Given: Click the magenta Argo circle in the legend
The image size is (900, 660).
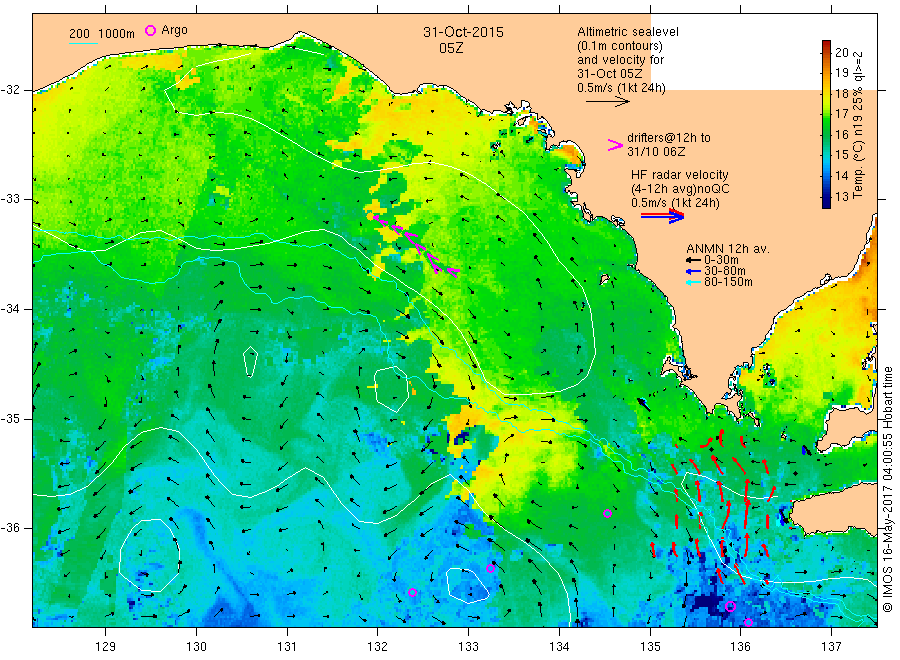Looking at the screenshot, I should coord(150,30).
